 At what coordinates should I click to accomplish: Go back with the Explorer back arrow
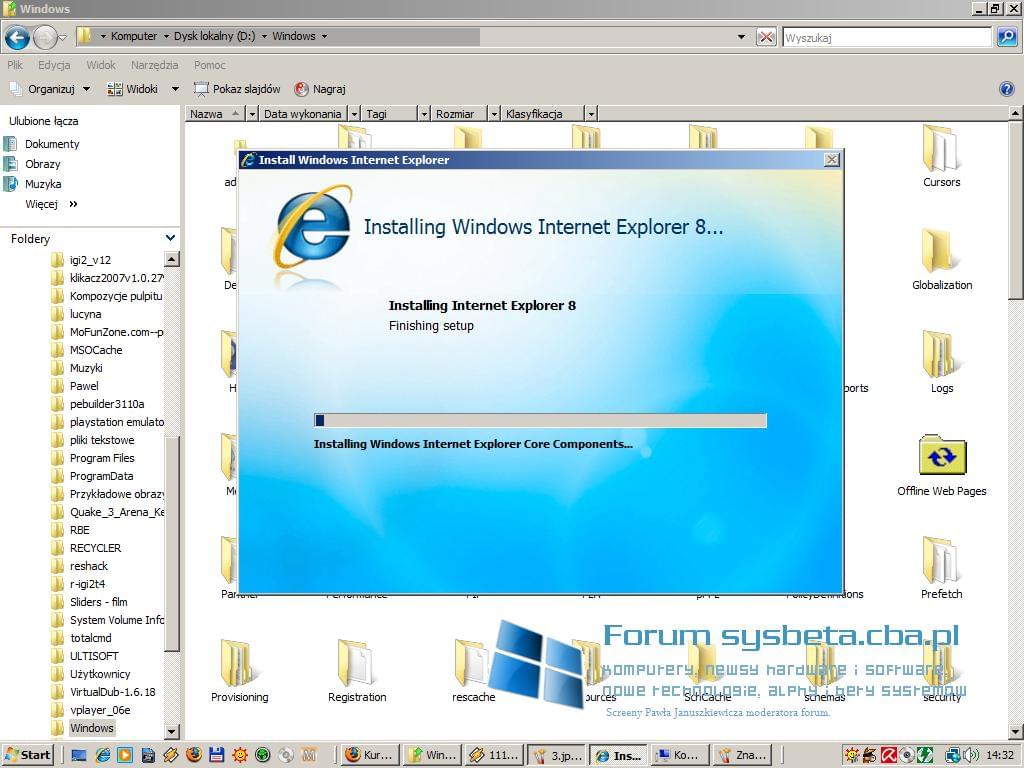17,37
